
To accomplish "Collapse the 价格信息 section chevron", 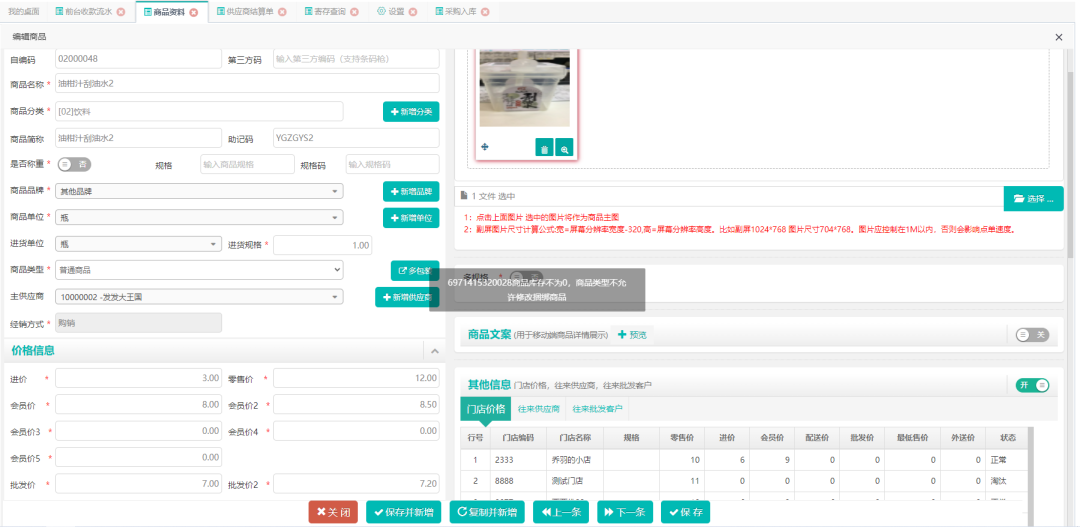I will coord(435,351).
